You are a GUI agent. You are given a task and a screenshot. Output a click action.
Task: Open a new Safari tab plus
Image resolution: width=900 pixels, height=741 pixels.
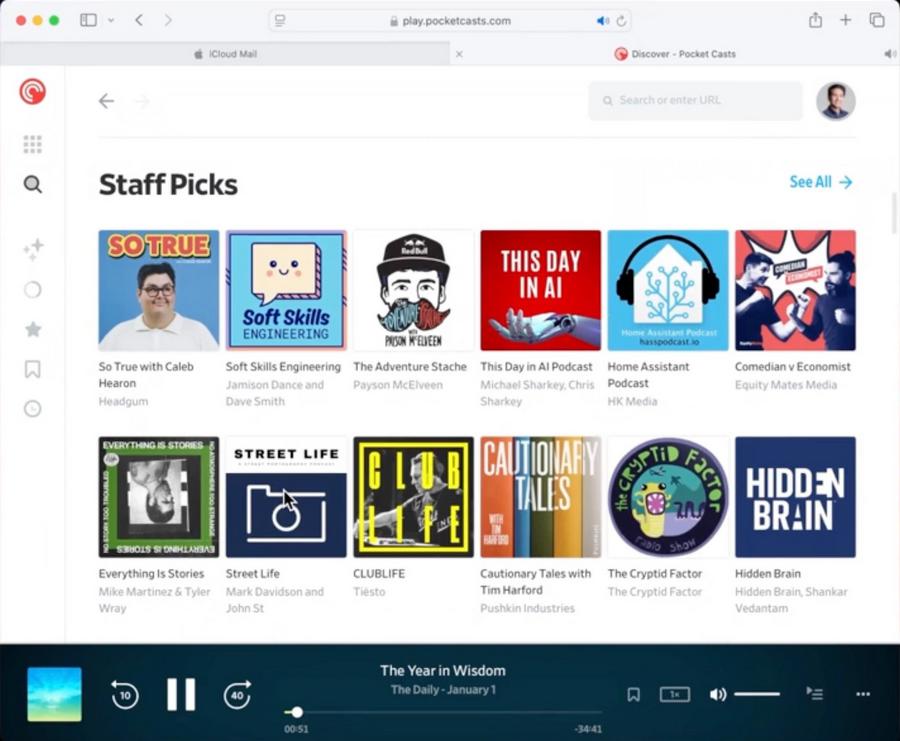tap(845, 20)
